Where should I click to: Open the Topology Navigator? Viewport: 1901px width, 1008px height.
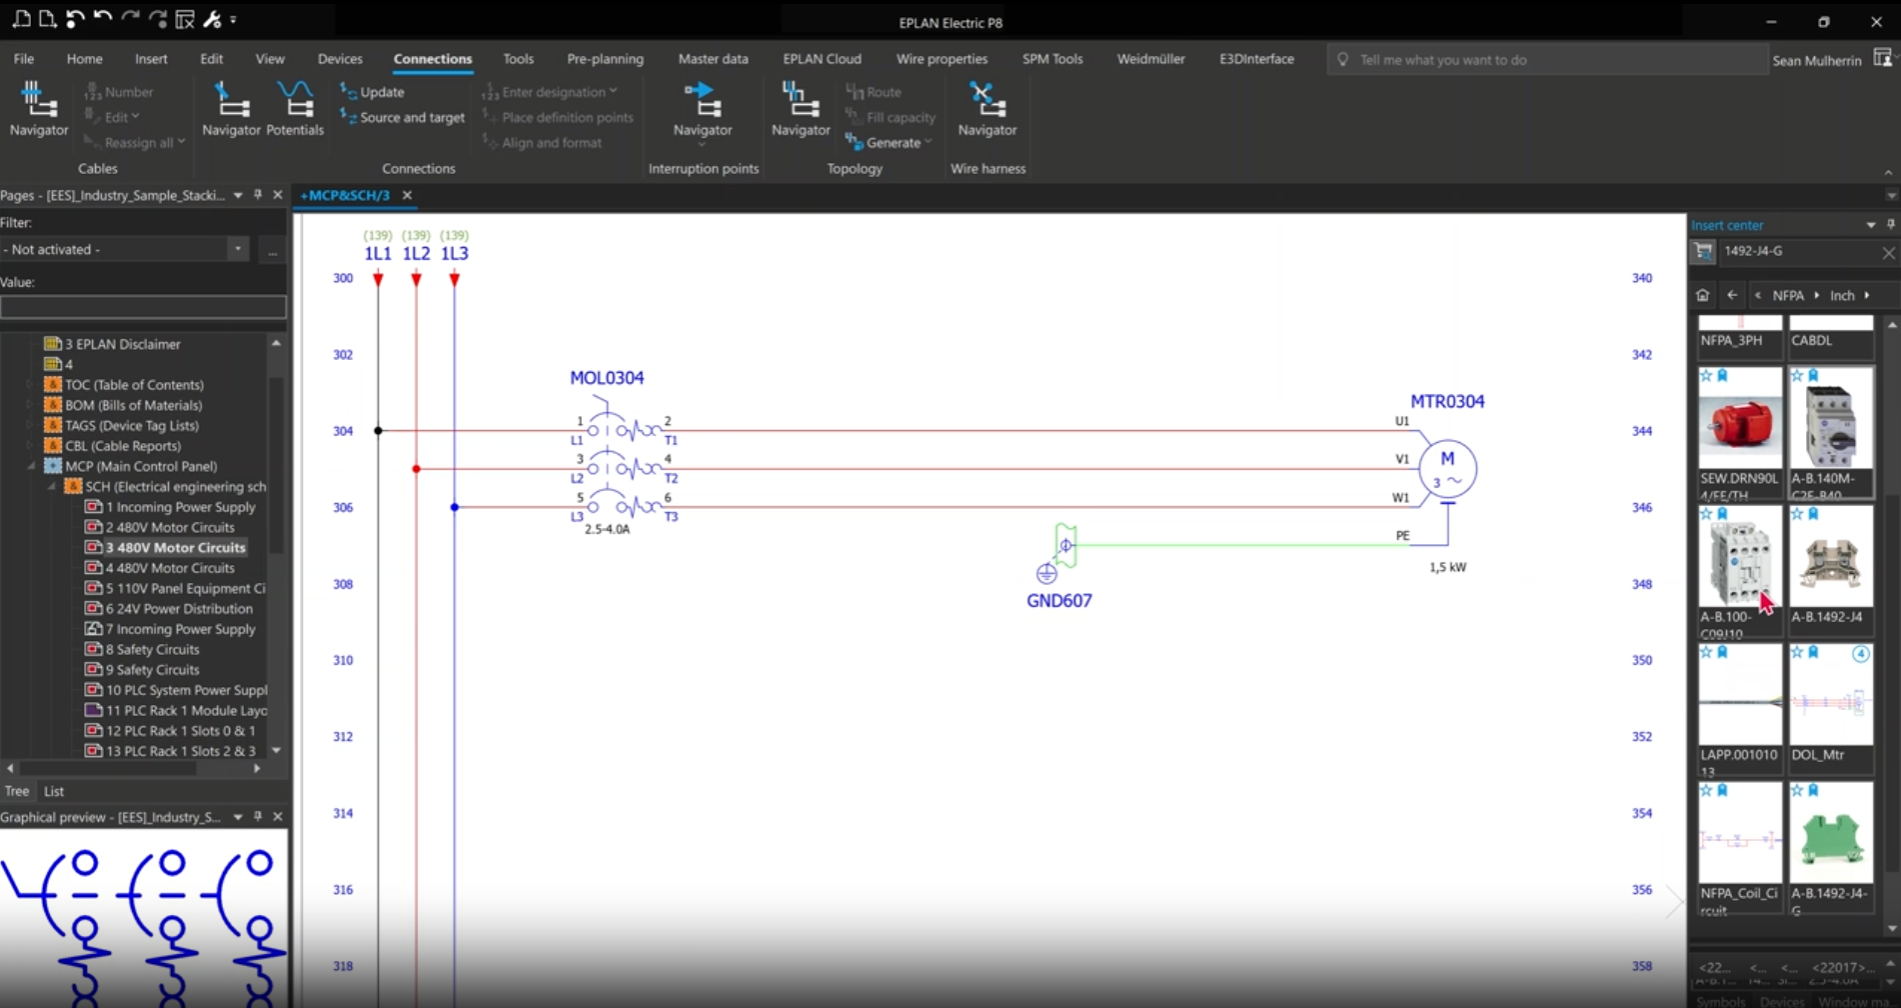click(800, 108)
